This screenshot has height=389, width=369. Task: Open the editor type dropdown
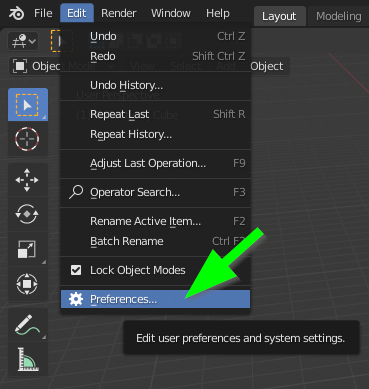click(23, 42)
